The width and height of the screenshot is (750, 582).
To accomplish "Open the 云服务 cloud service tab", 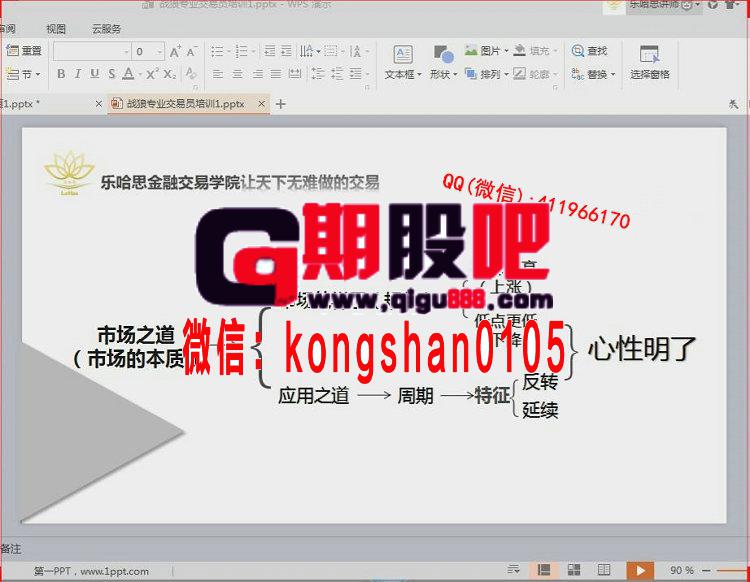I will coord(106,29).
